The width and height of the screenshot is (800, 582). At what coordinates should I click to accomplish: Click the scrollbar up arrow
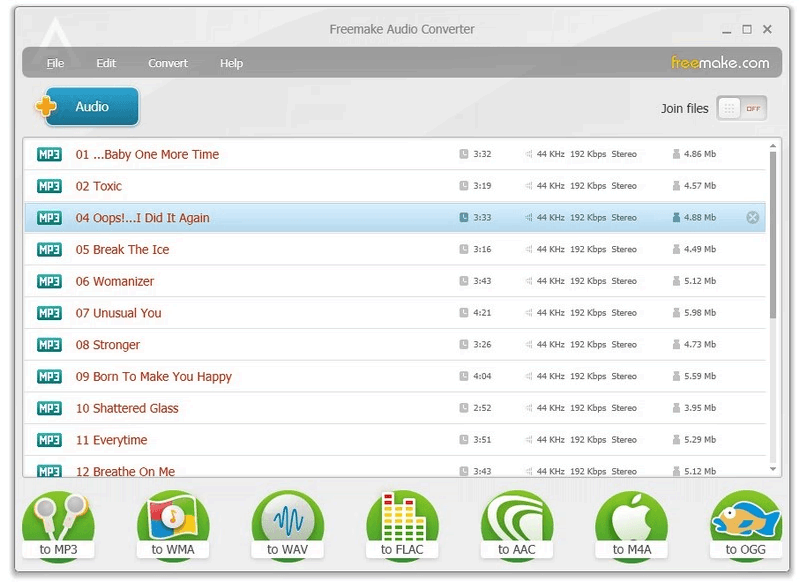coord(773,146)
